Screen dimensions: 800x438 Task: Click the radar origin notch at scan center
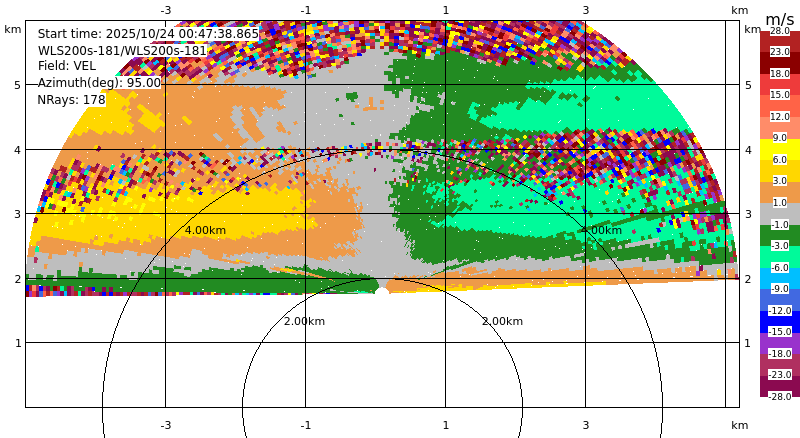pos(382,289)
